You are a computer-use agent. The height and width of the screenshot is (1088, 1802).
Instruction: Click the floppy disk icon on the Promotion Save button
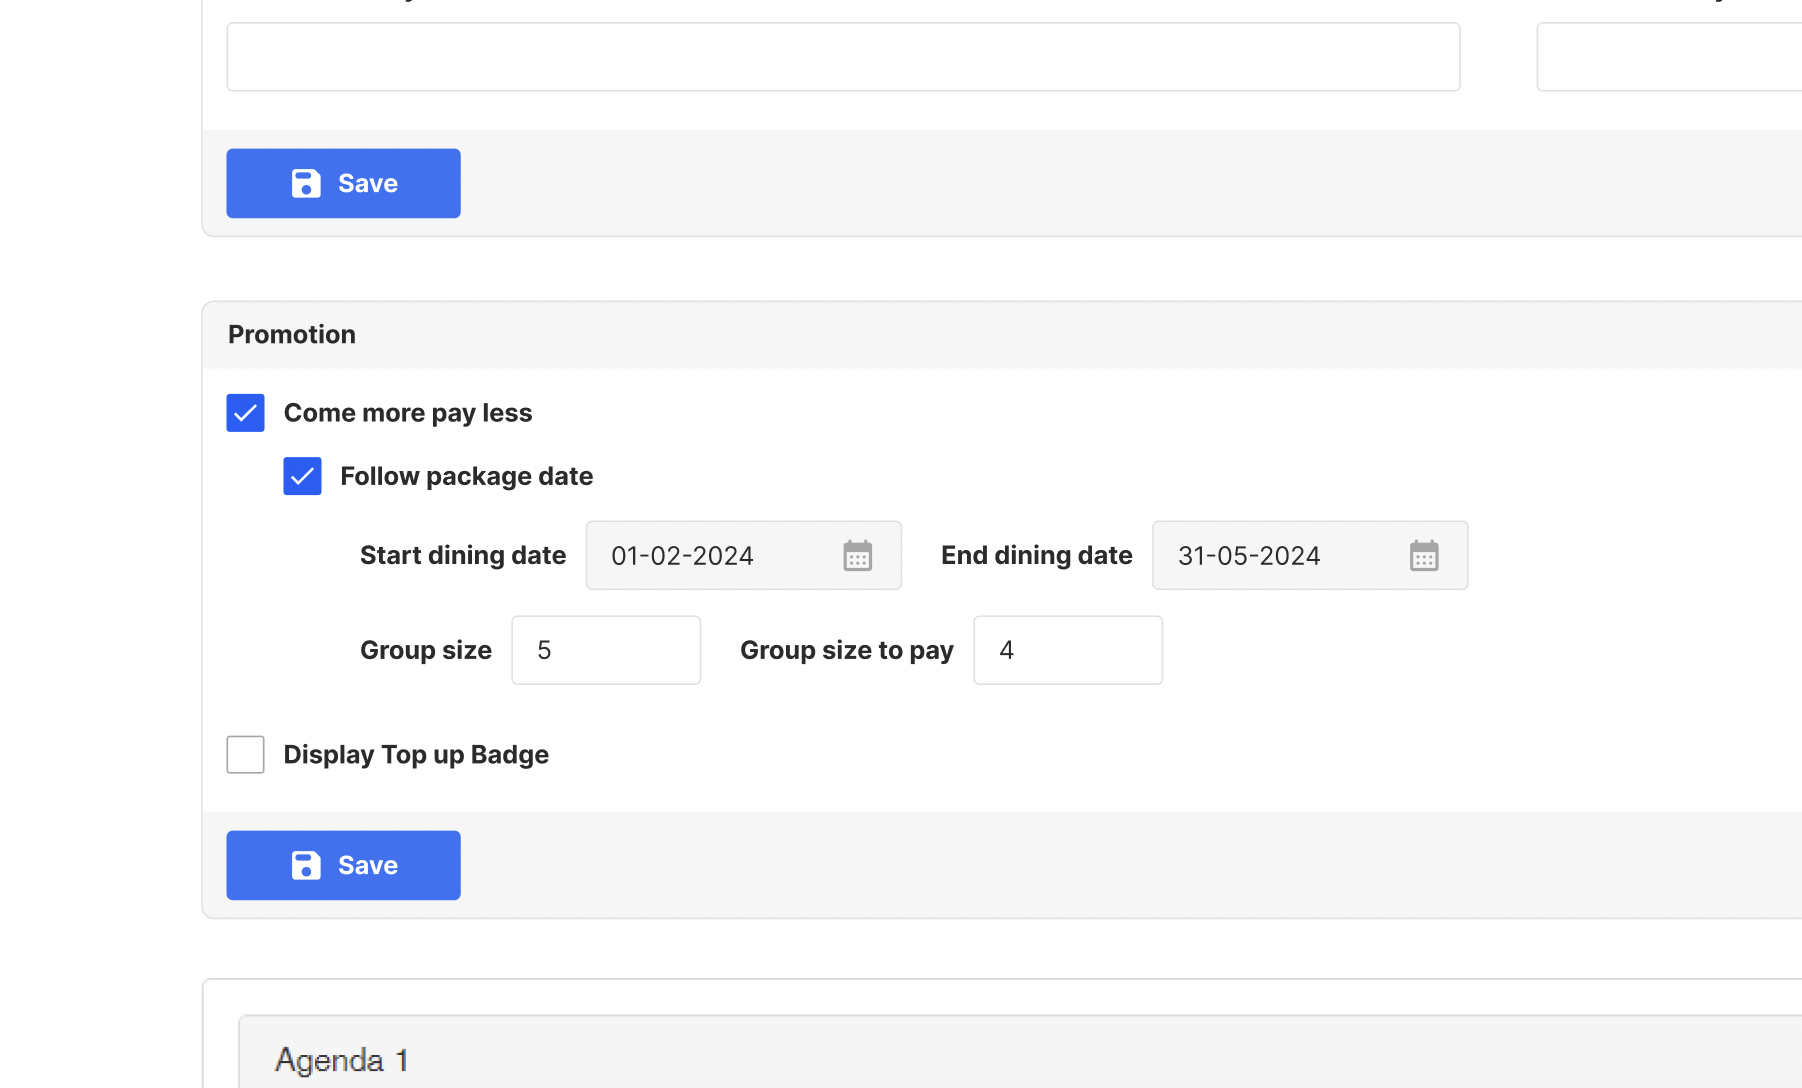point(306,865)
